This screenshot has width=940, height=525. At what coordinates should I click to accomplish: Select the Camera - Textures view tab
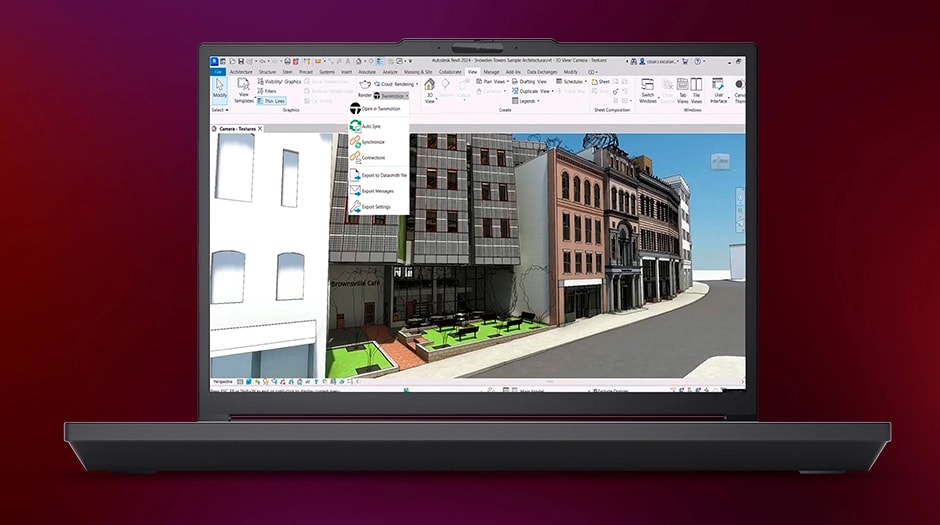coord(237,129)
